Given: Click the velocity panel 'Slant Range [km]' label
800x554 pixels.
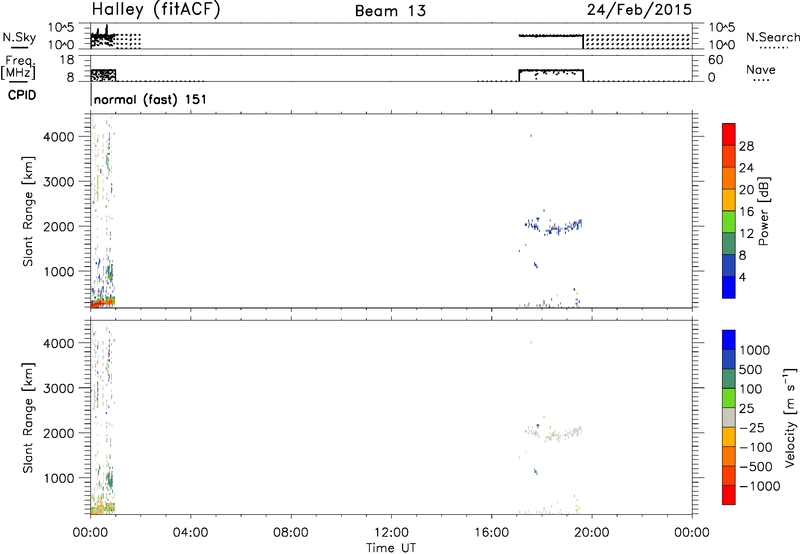Looking at the screenshot, I should pos(28,418).
